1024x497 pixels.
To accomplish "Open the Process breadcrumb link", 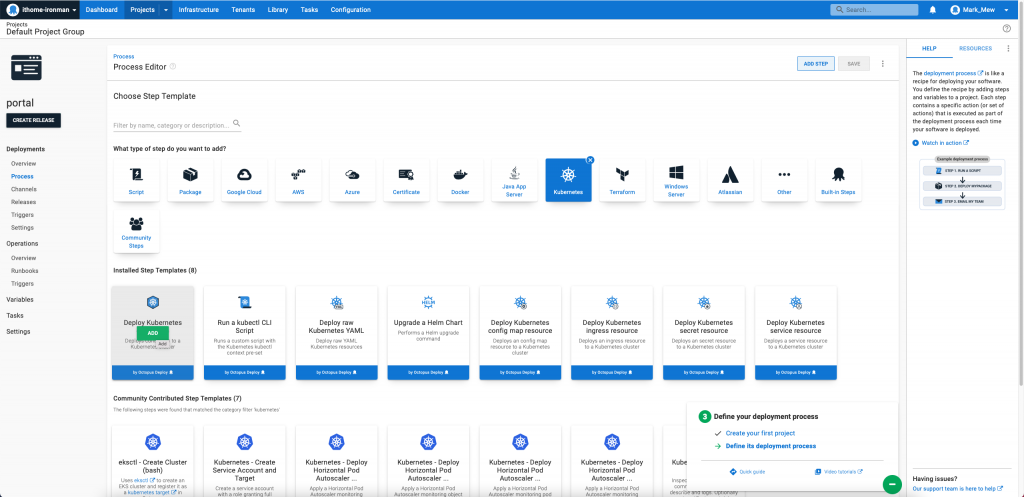I will (x=123, y=57).
